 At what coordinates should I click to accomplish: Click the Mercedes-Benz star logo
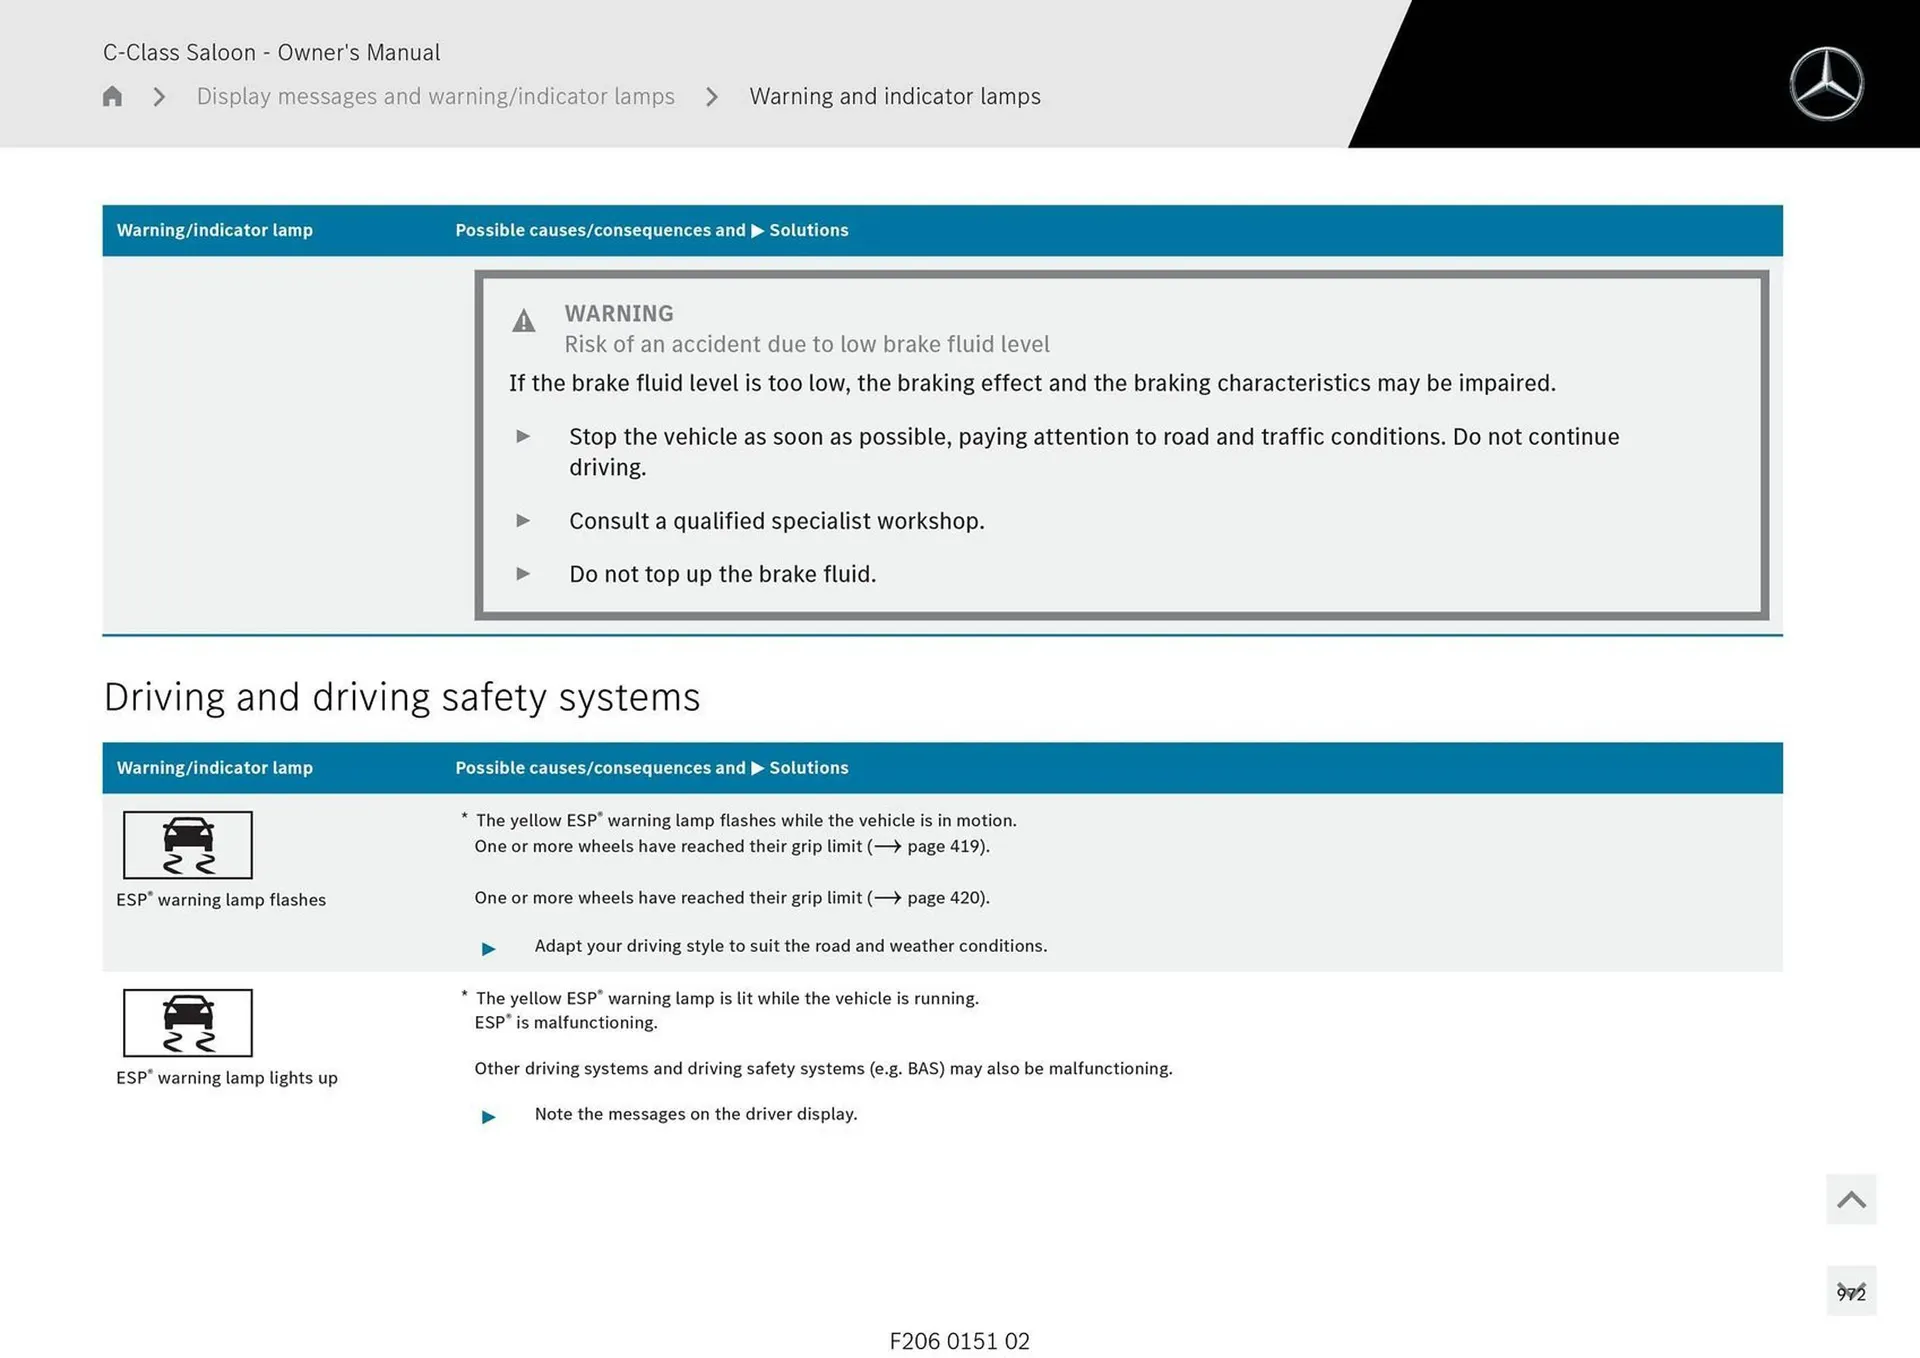click(1826, 84)
